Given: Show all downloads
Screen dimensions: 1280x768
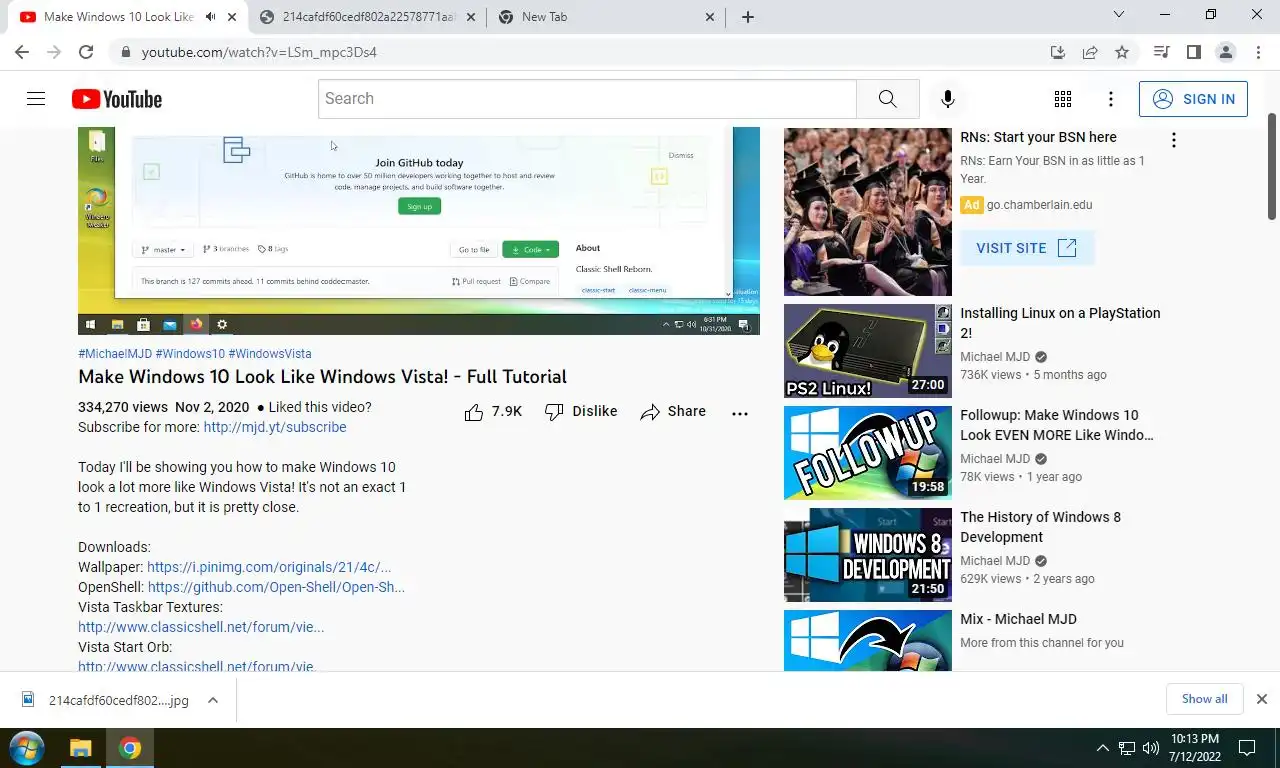Looking at the screenshot, I should [1204, 699].
